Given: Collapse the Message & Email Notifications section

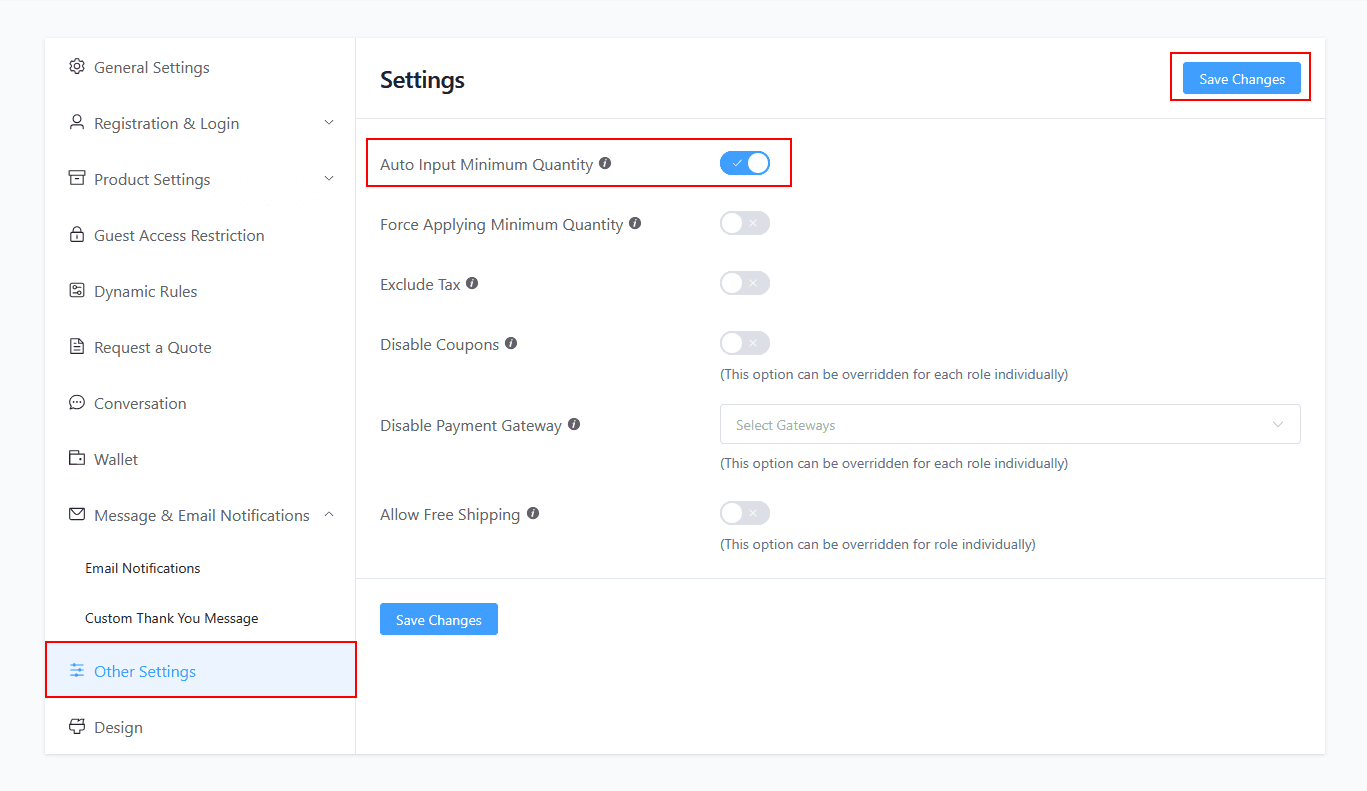Looking at the screenshot, I should (329, 514).
